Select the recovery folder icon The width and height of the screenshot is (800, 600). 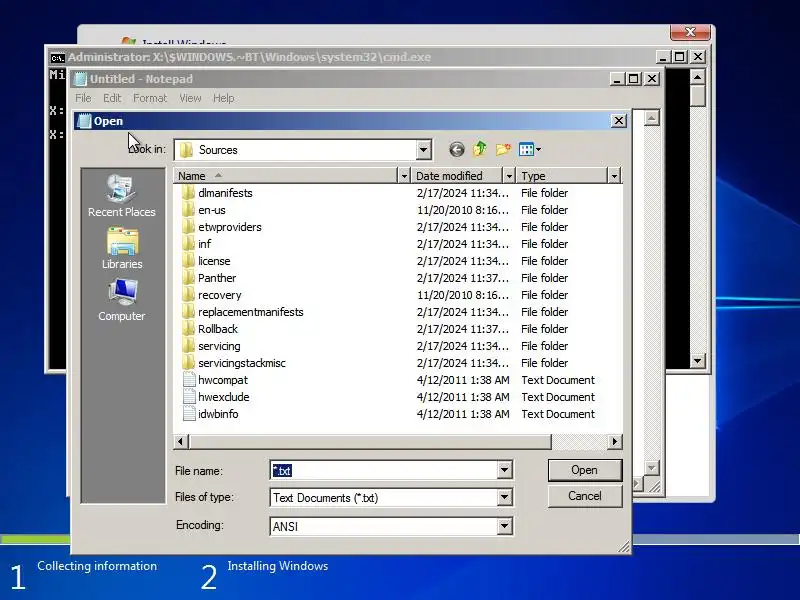tap(188, 295)
